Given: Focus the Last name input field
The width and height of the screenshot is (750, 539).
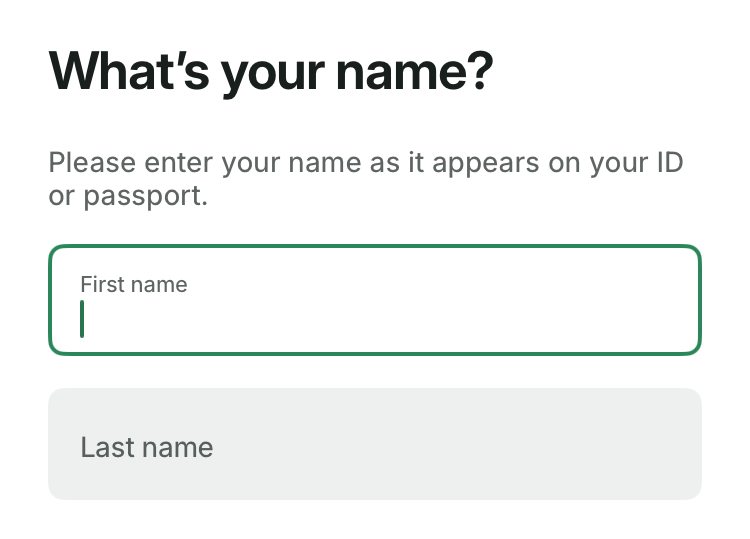Looking at the screenshot, I should (x=374, y=444).
